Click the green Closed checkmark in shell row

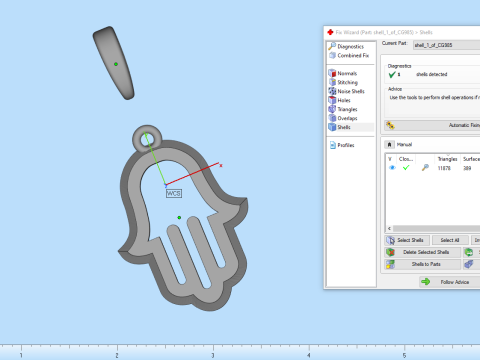[x=406, y=168]
